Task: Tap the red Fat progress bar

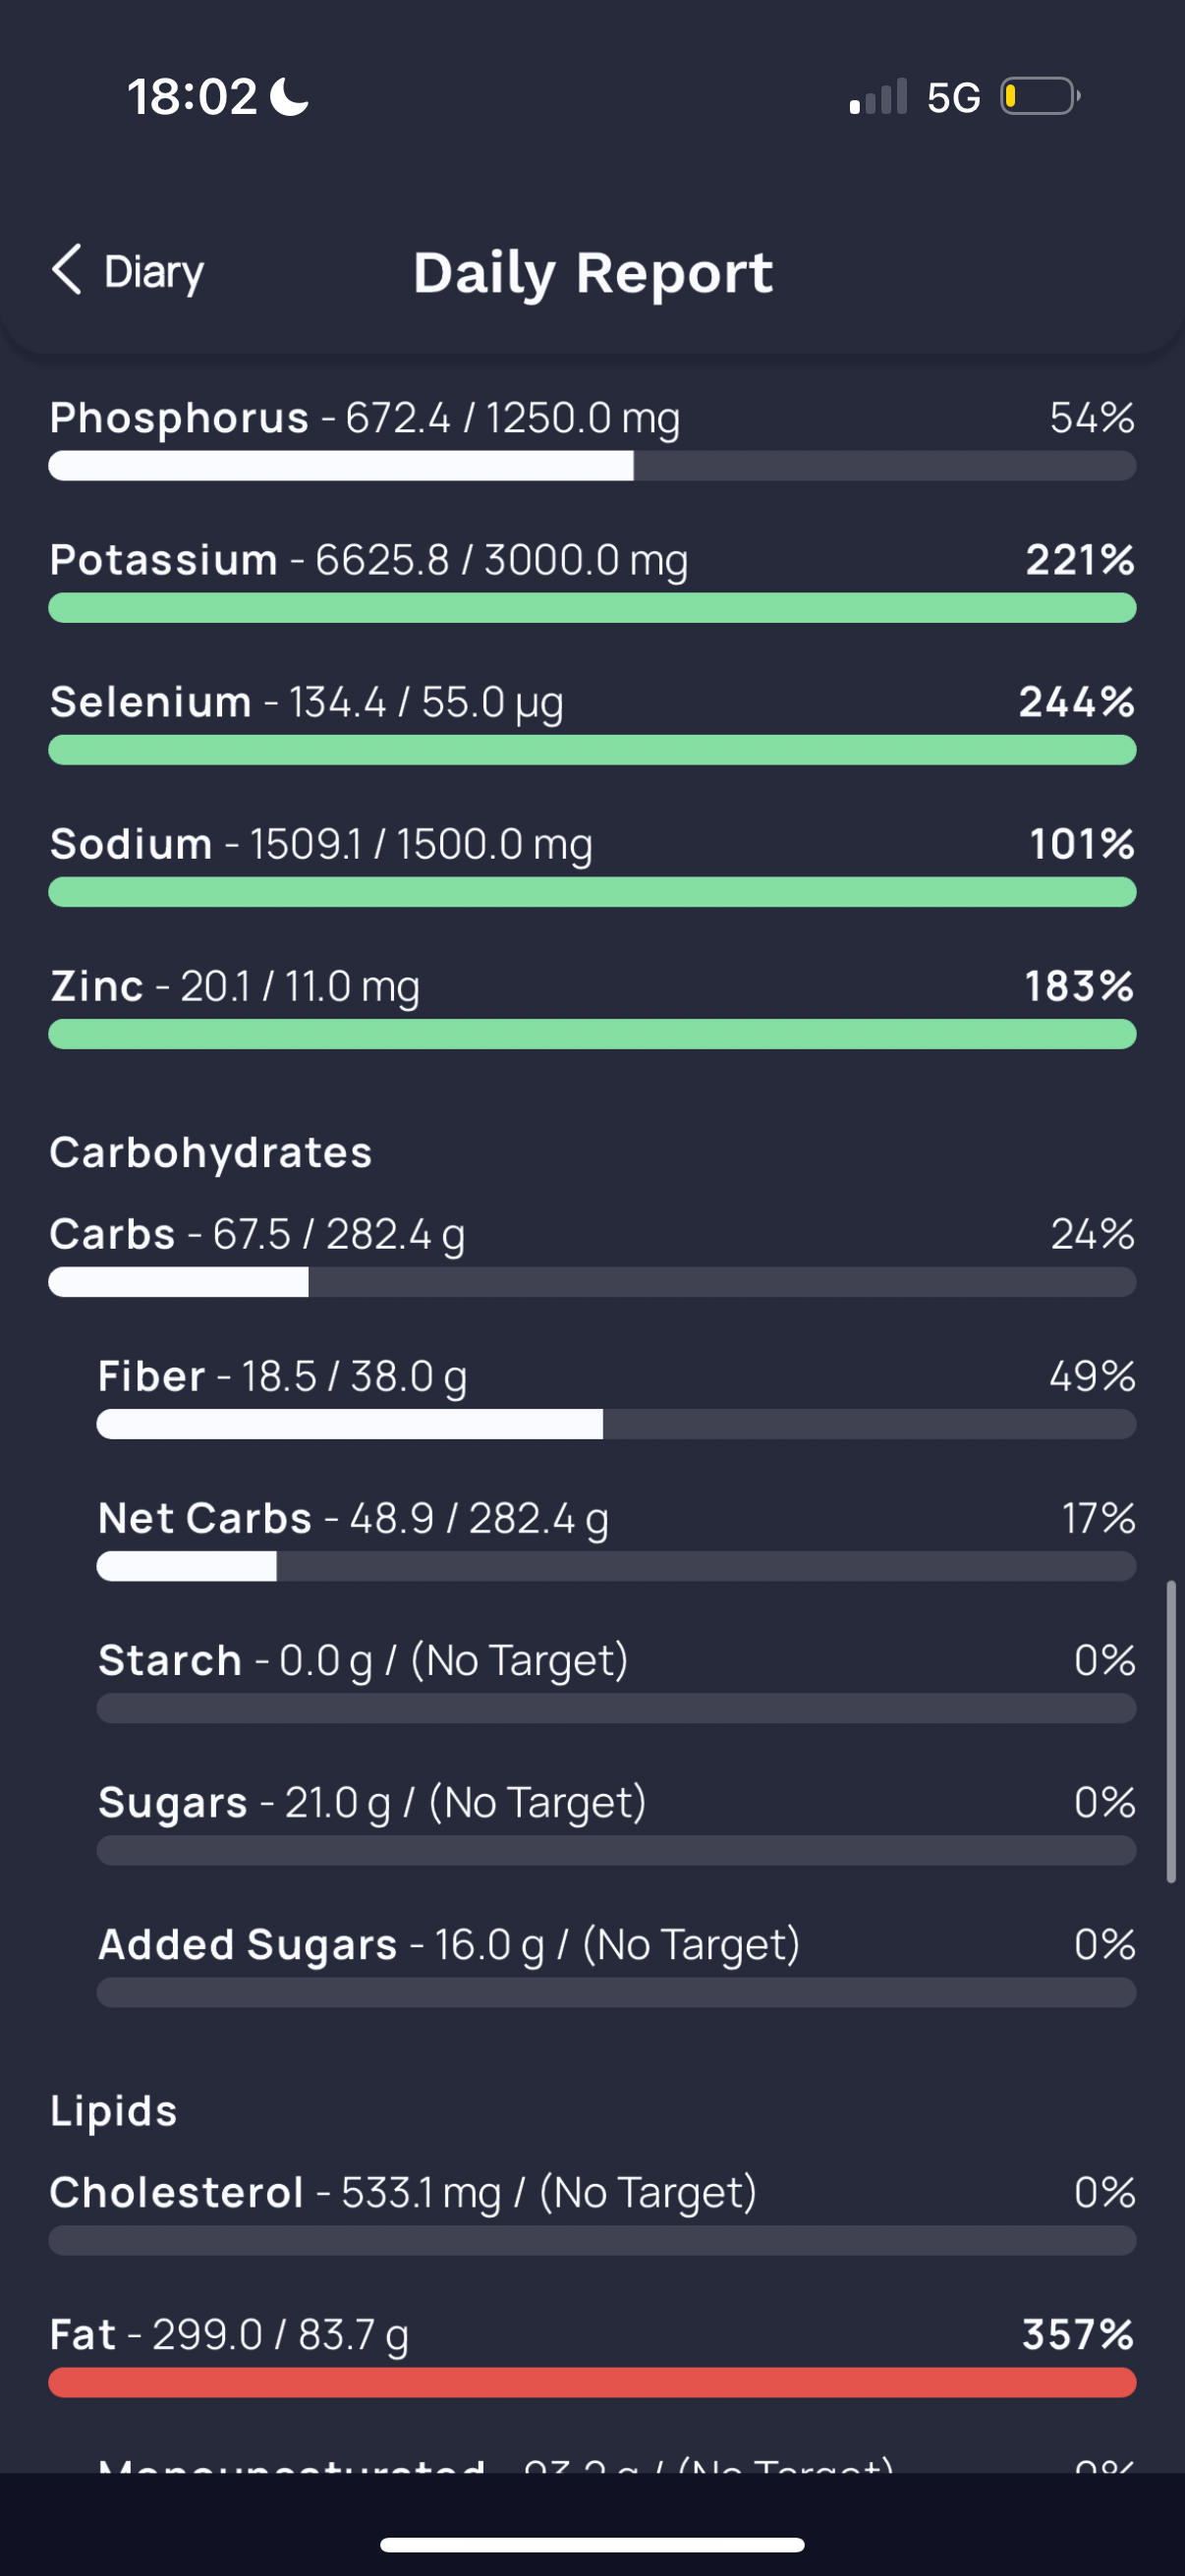Action: click(592, 2382)
